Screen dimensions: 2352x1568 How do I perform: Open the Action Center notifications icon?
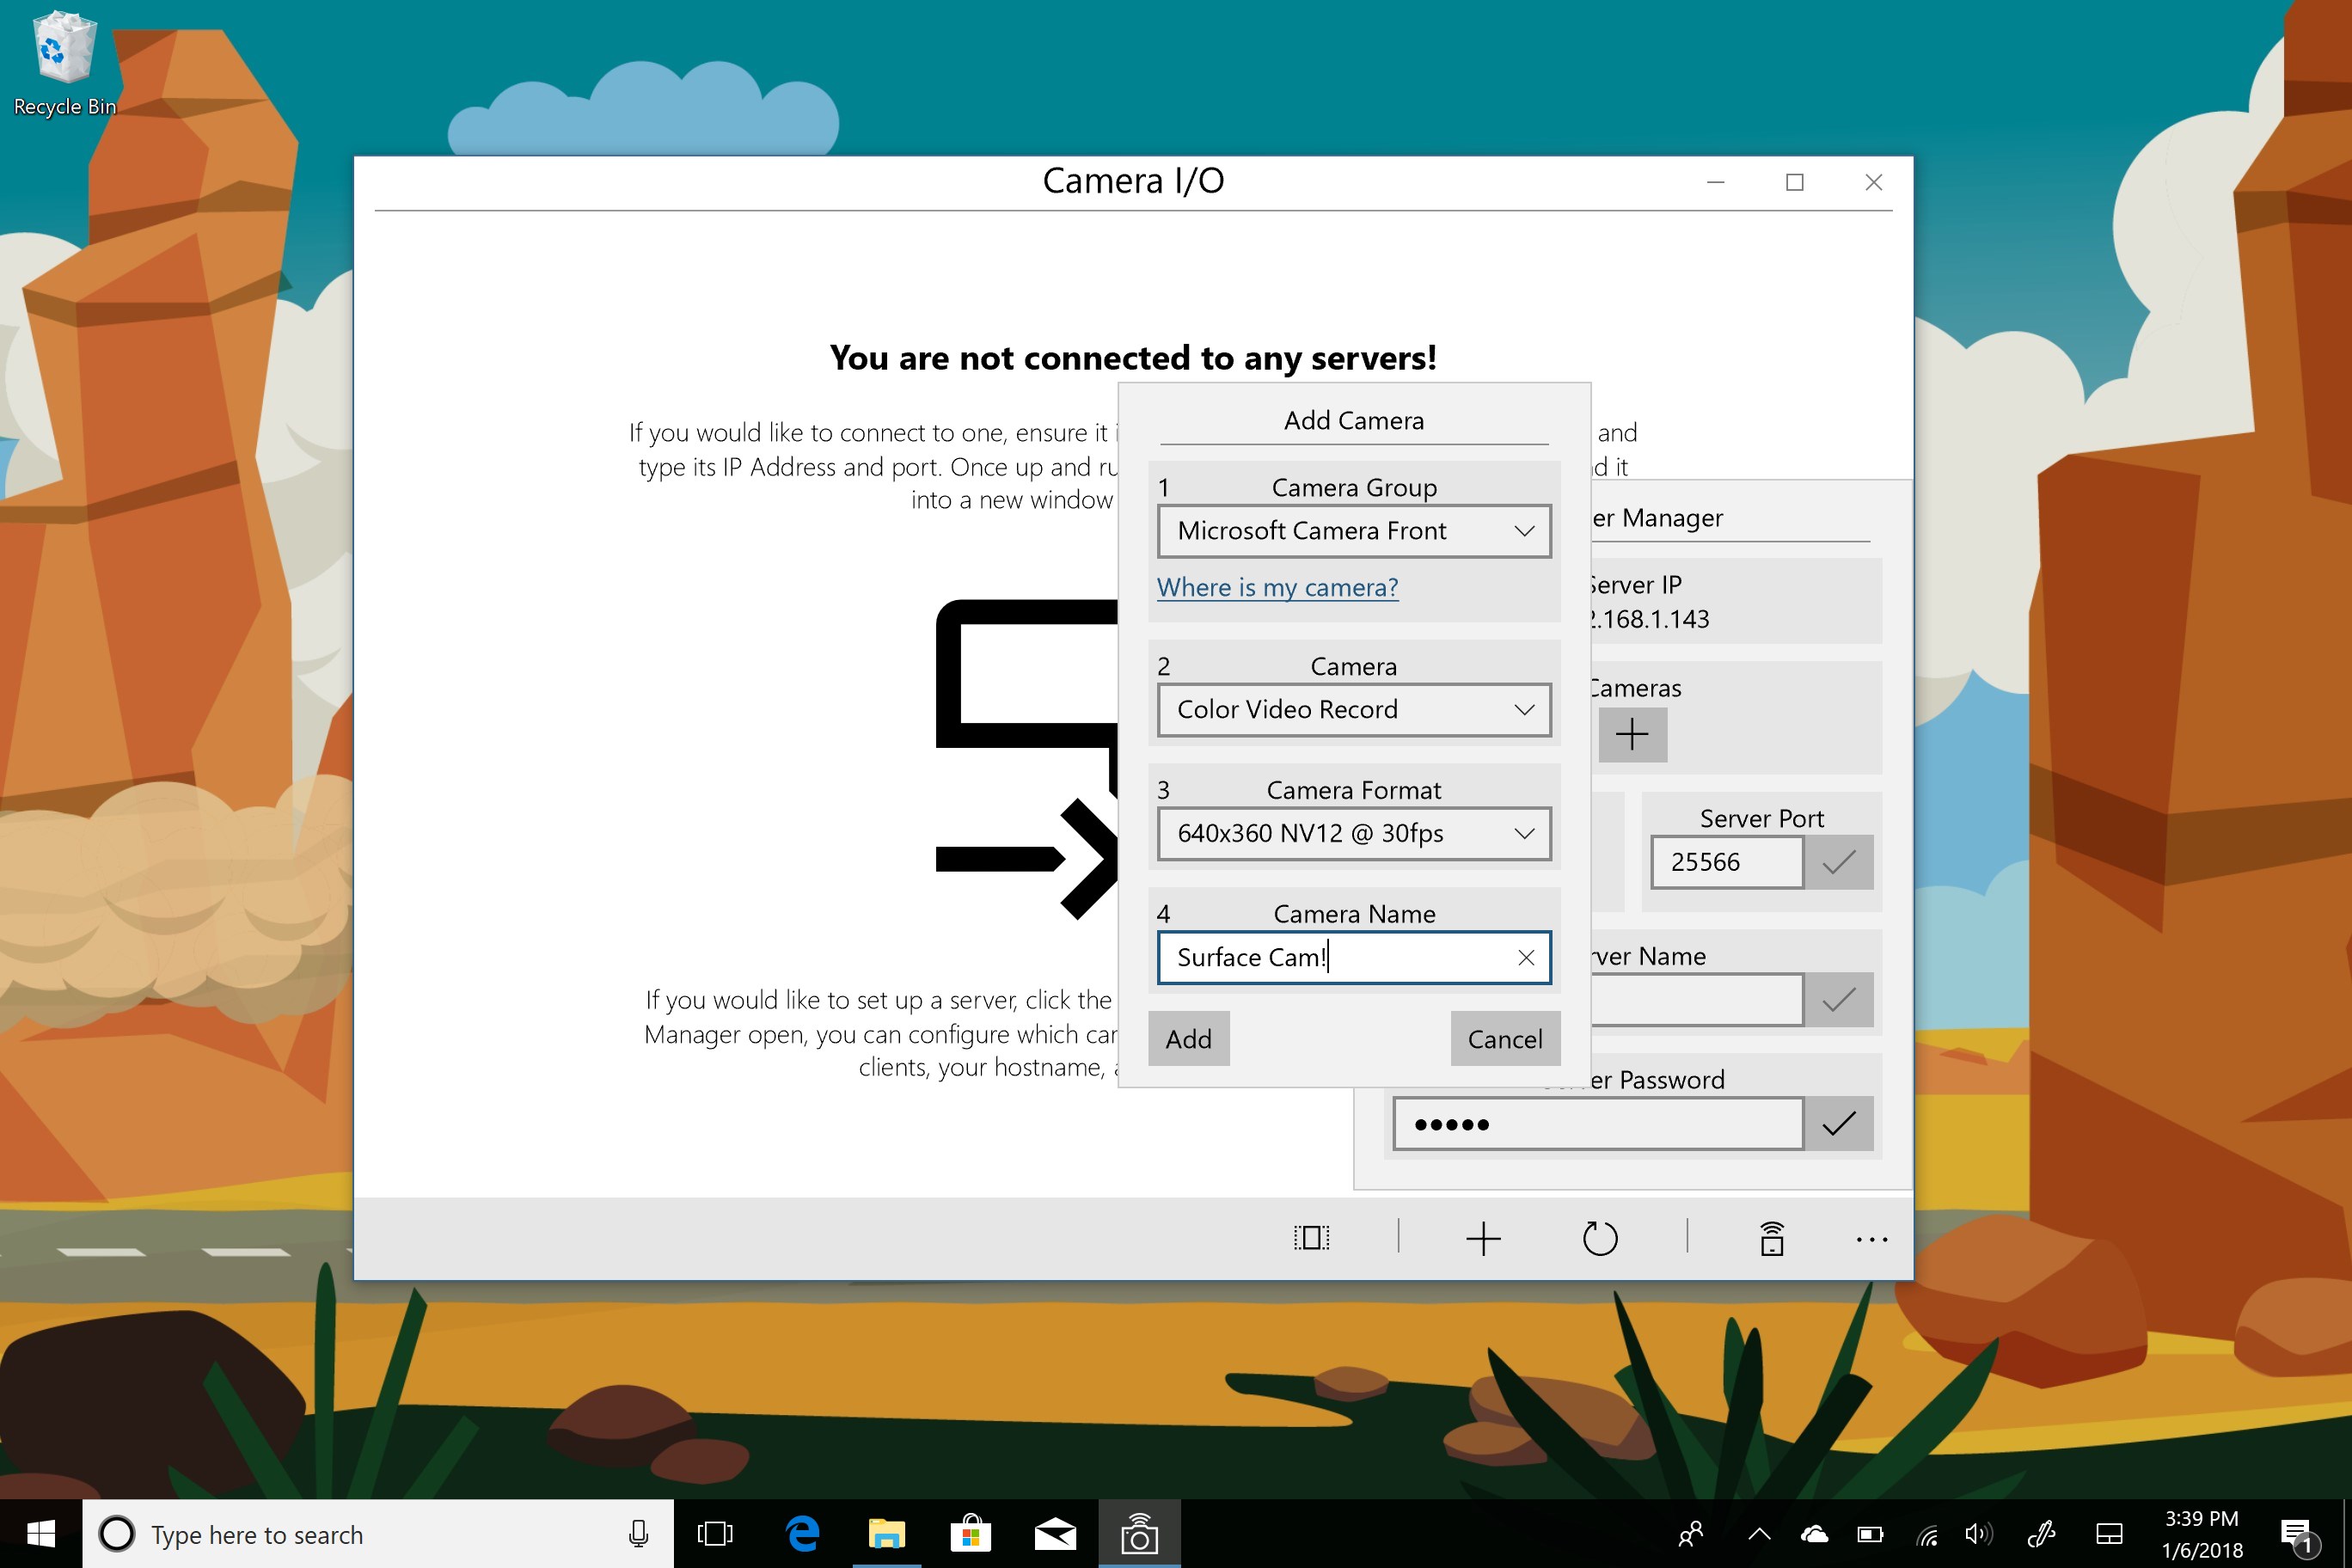2296,1534
